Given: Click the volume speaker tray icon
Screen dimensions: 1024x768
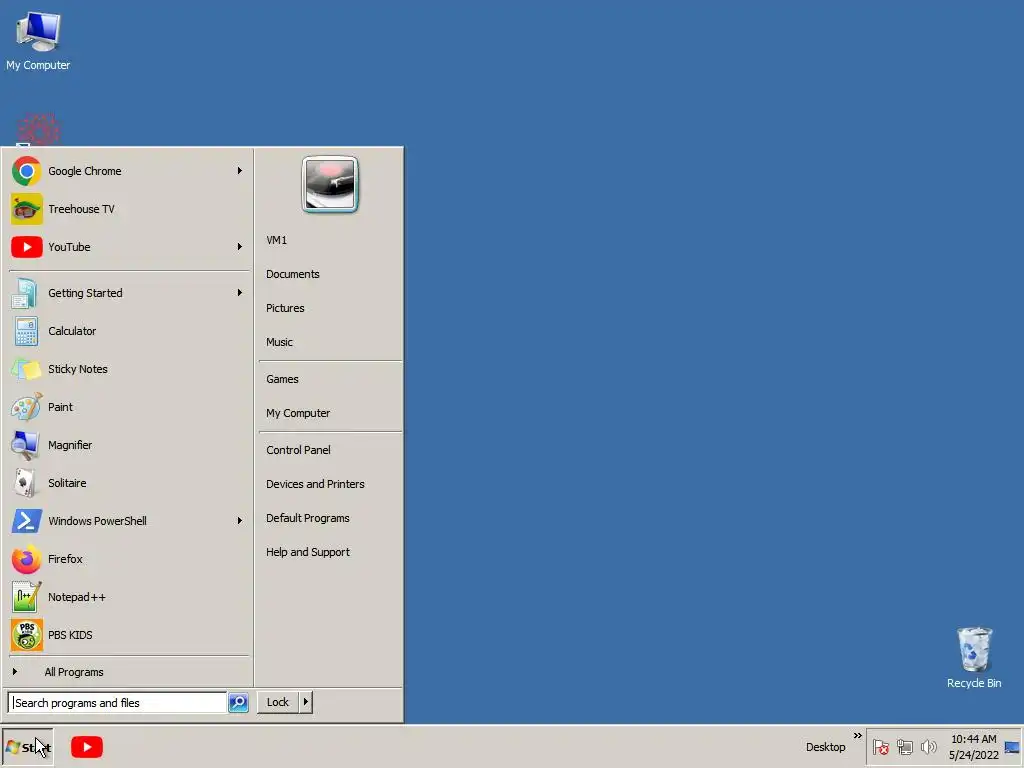Looking at the screenshot, I should click(x=928, y=746).
